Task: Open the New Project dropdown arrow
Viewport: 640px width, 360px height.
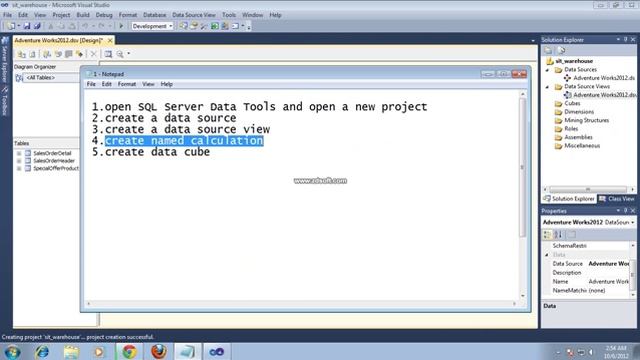Action: (18, 26)
